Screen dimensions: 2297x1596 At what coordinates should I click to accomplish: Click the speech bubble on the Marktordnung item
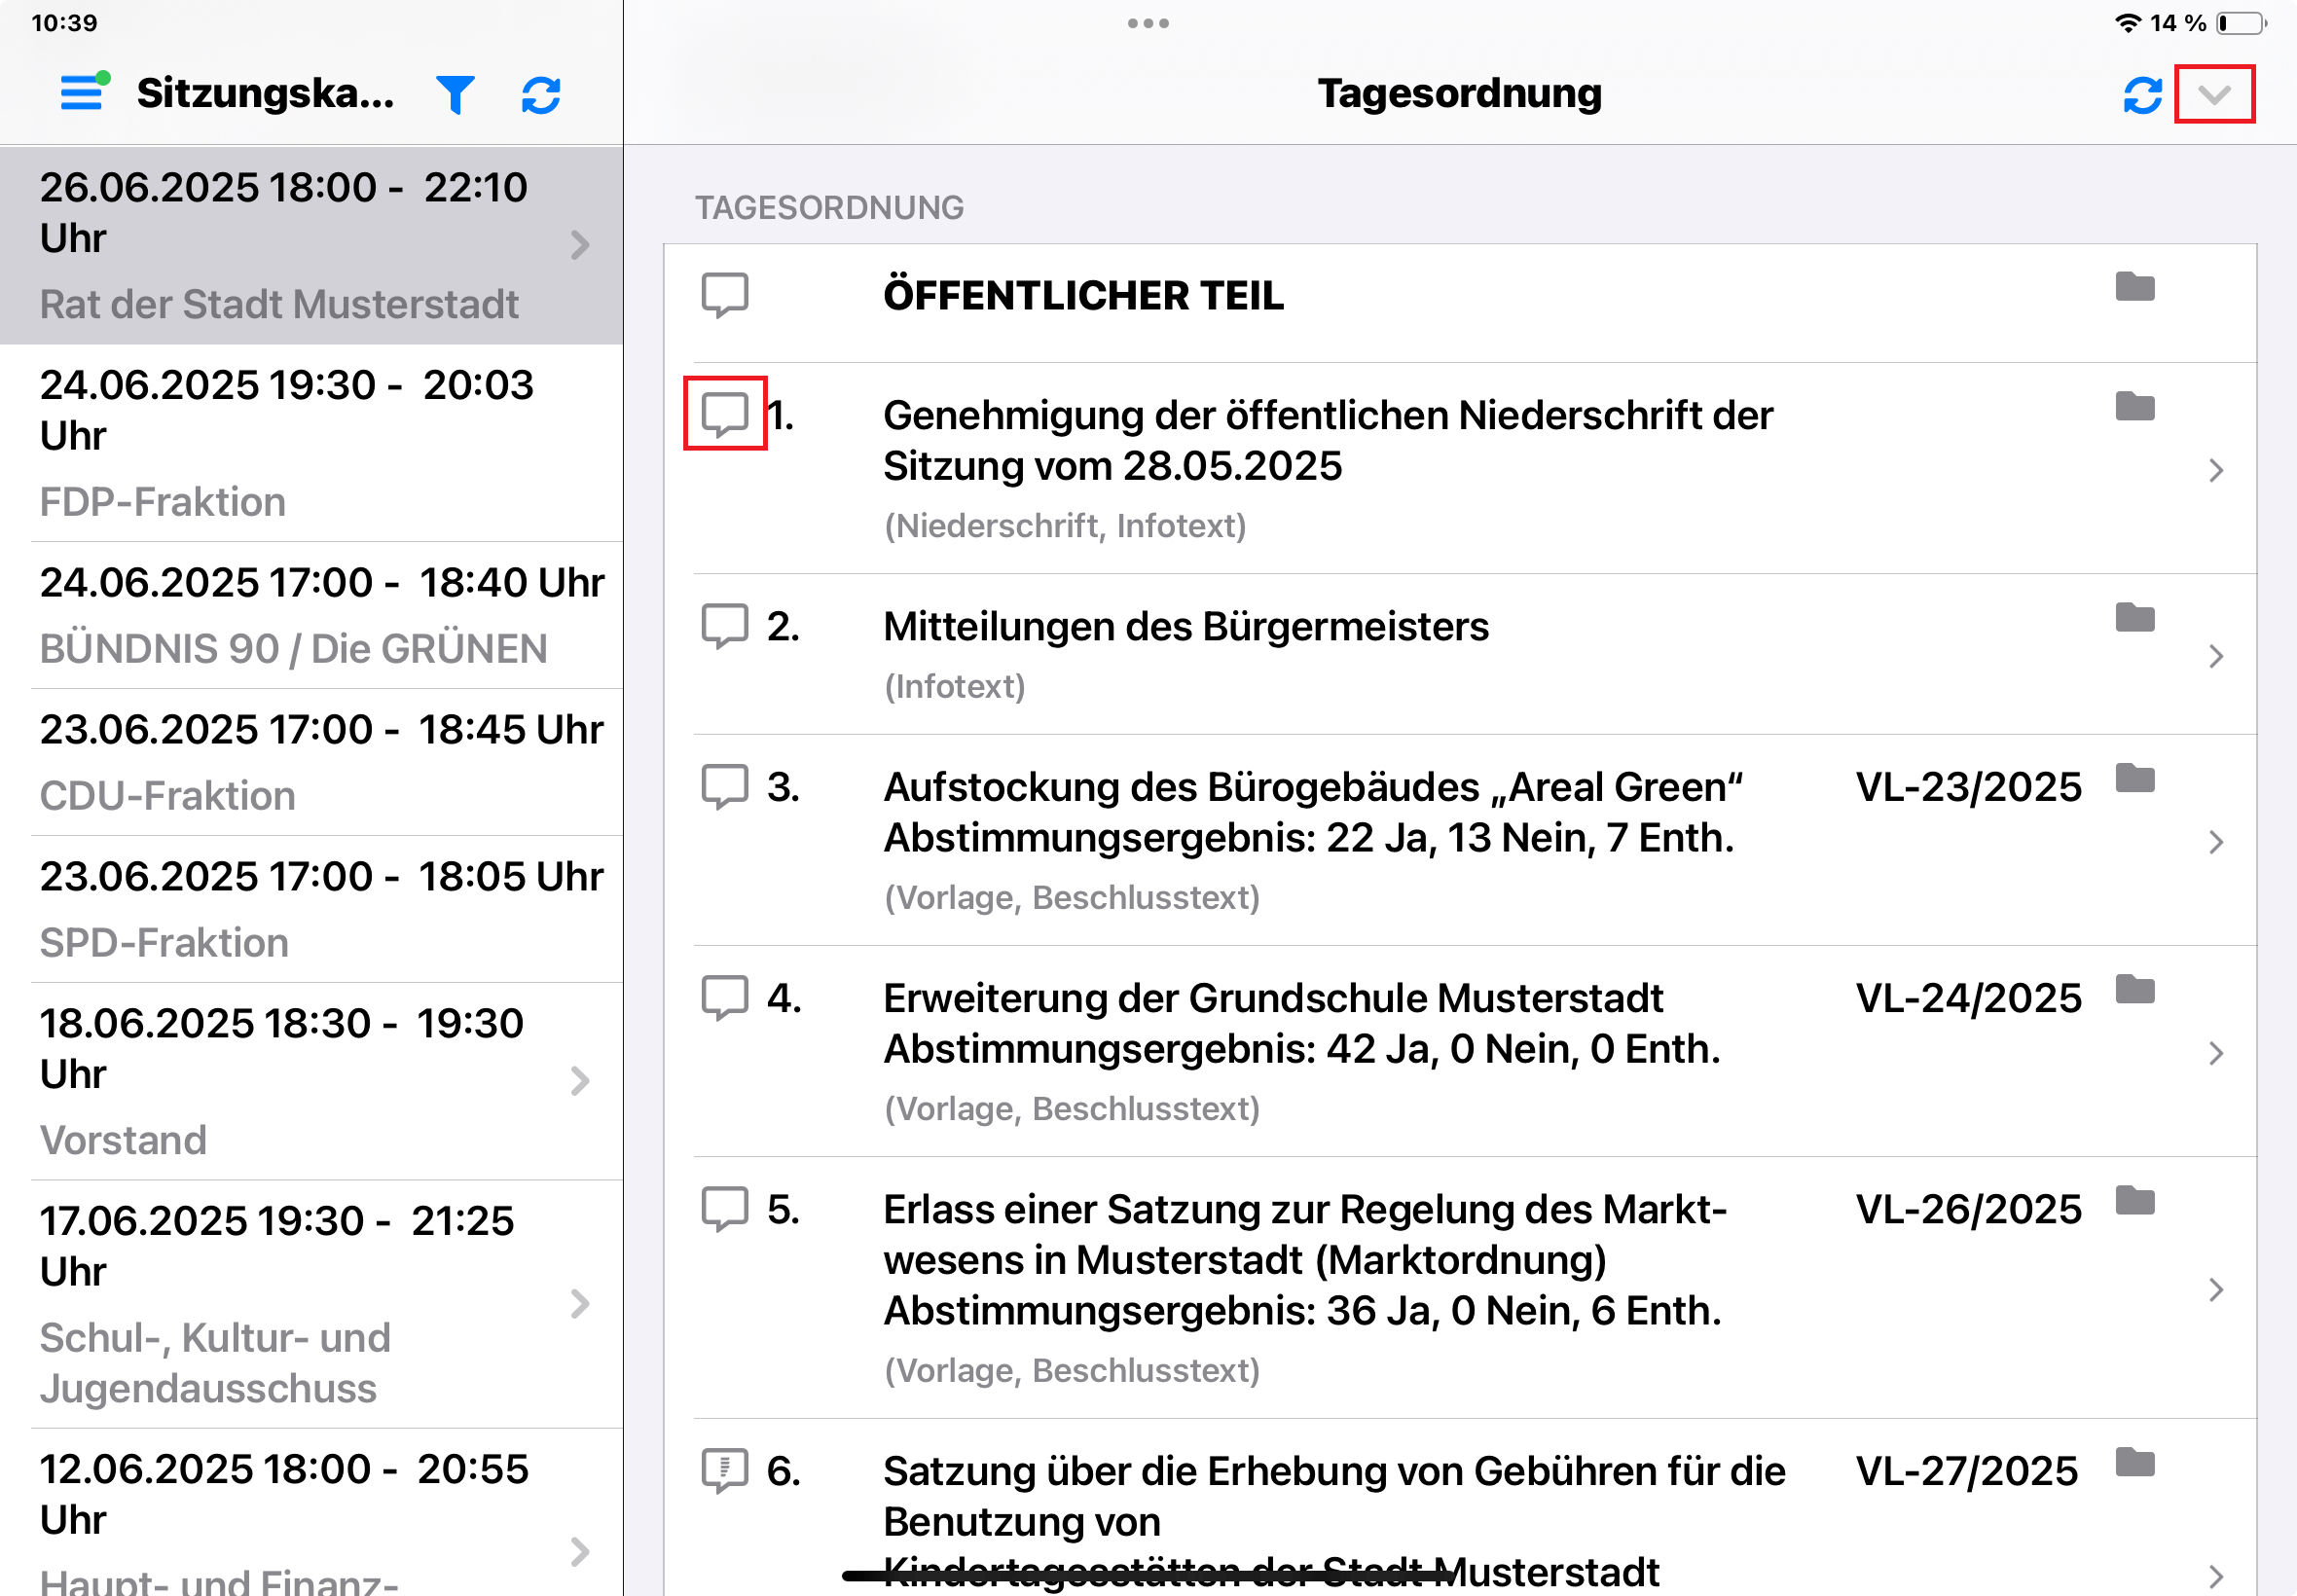click(724, 1210)
